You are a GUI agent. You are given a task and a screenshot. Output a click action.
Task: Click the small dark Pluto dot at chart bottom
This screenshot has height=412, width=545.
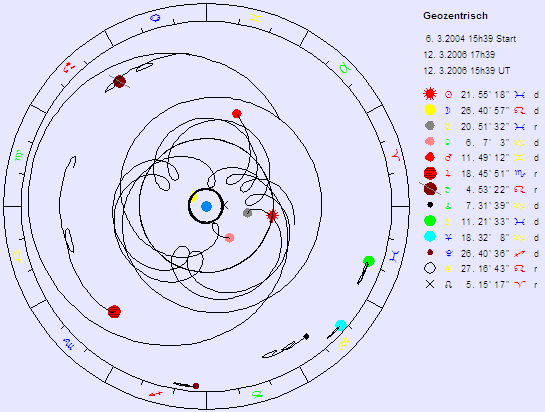tap(196, 386)
